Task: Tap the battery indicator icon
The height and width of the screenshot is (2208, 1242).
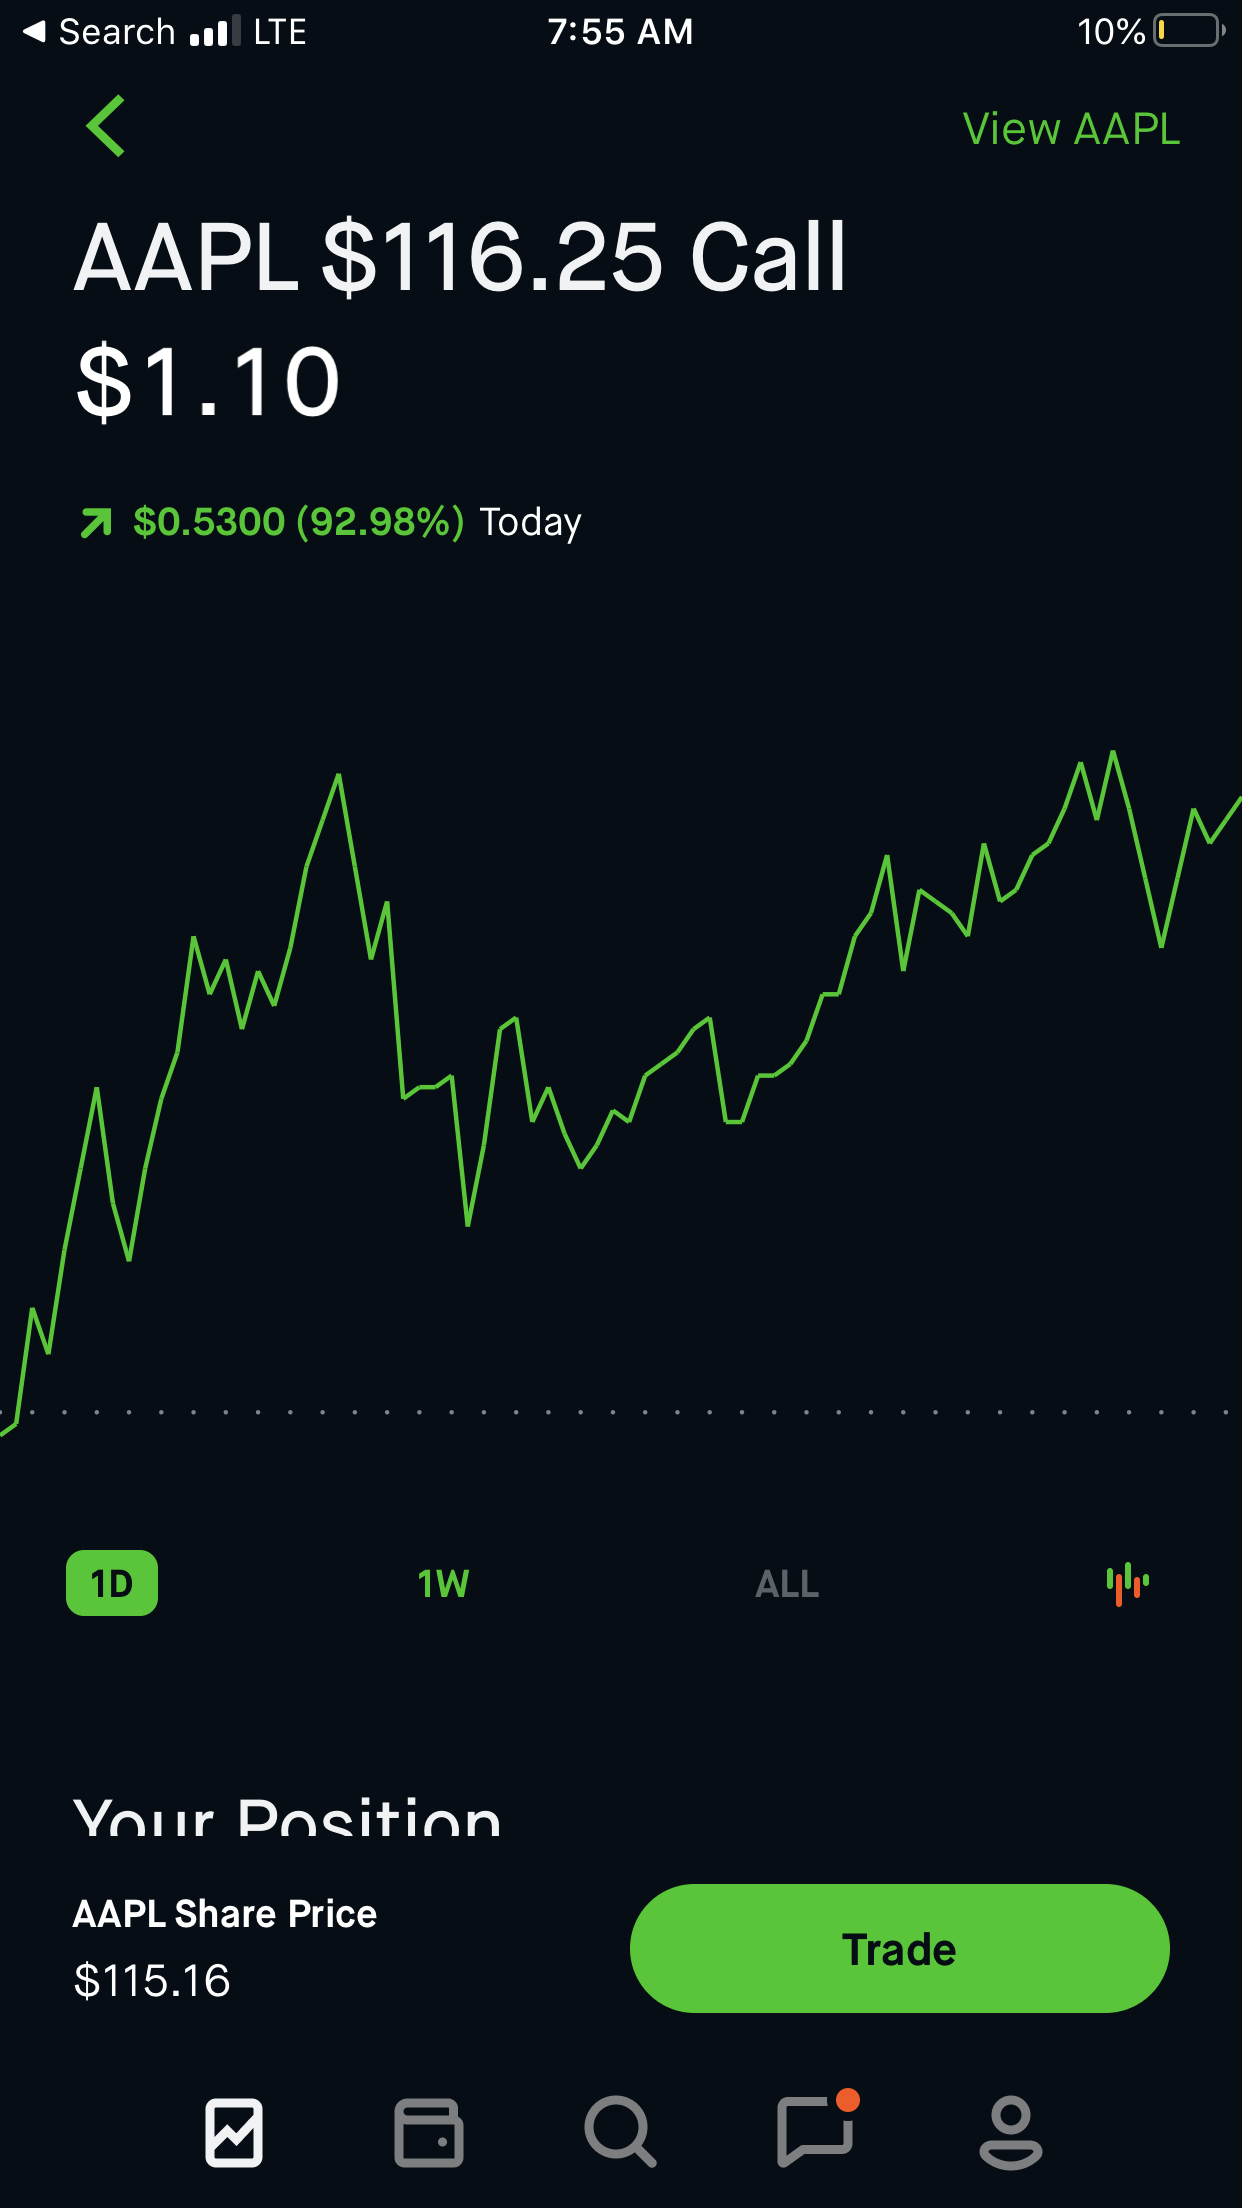Action: coord(1188,32)
